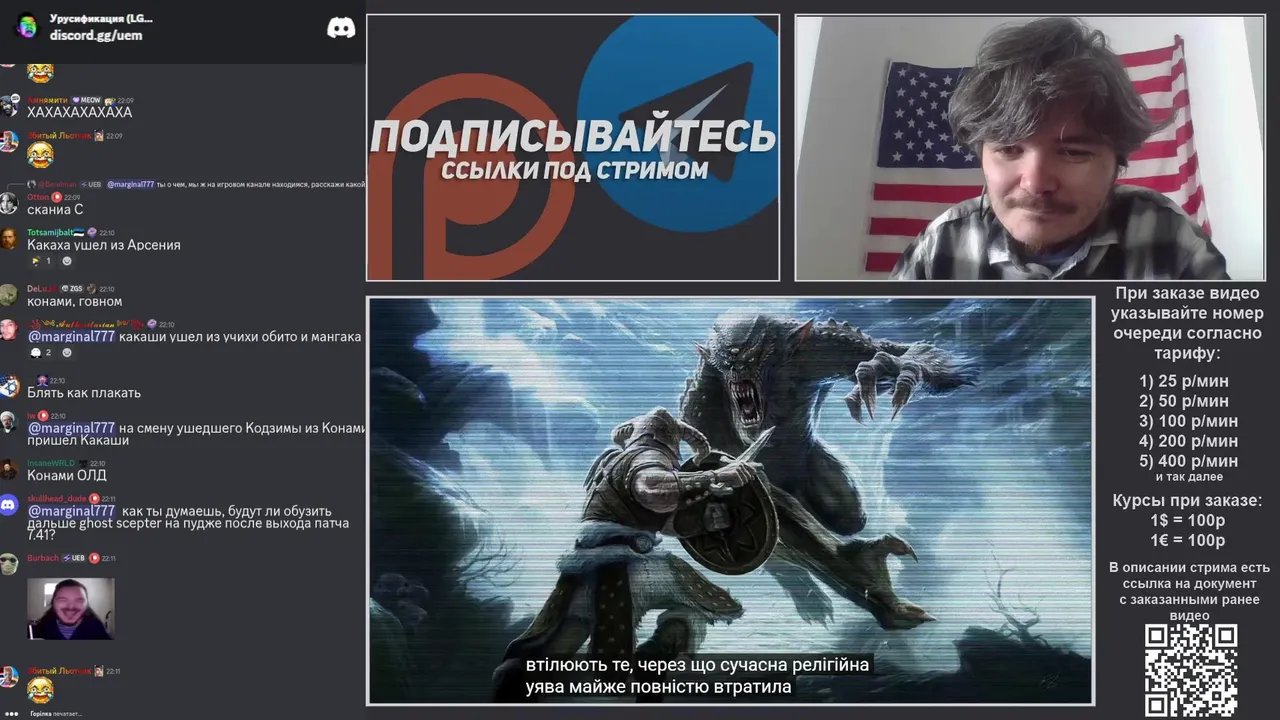Screen dimensions: 1280x720
Task: Click the '1$ = 100р' exchange rate line
Action: (1188, 521)
